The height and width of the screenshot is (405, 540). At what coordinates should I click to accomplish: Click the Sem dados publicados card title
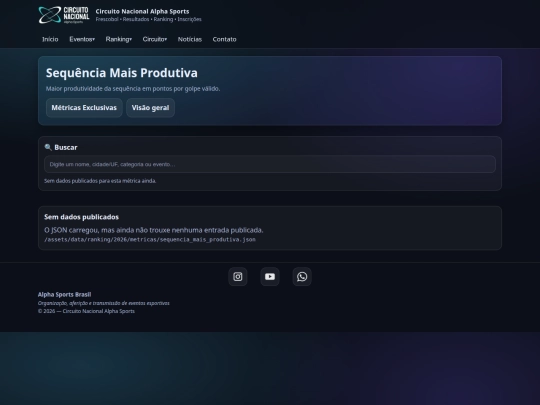[81, 217]
